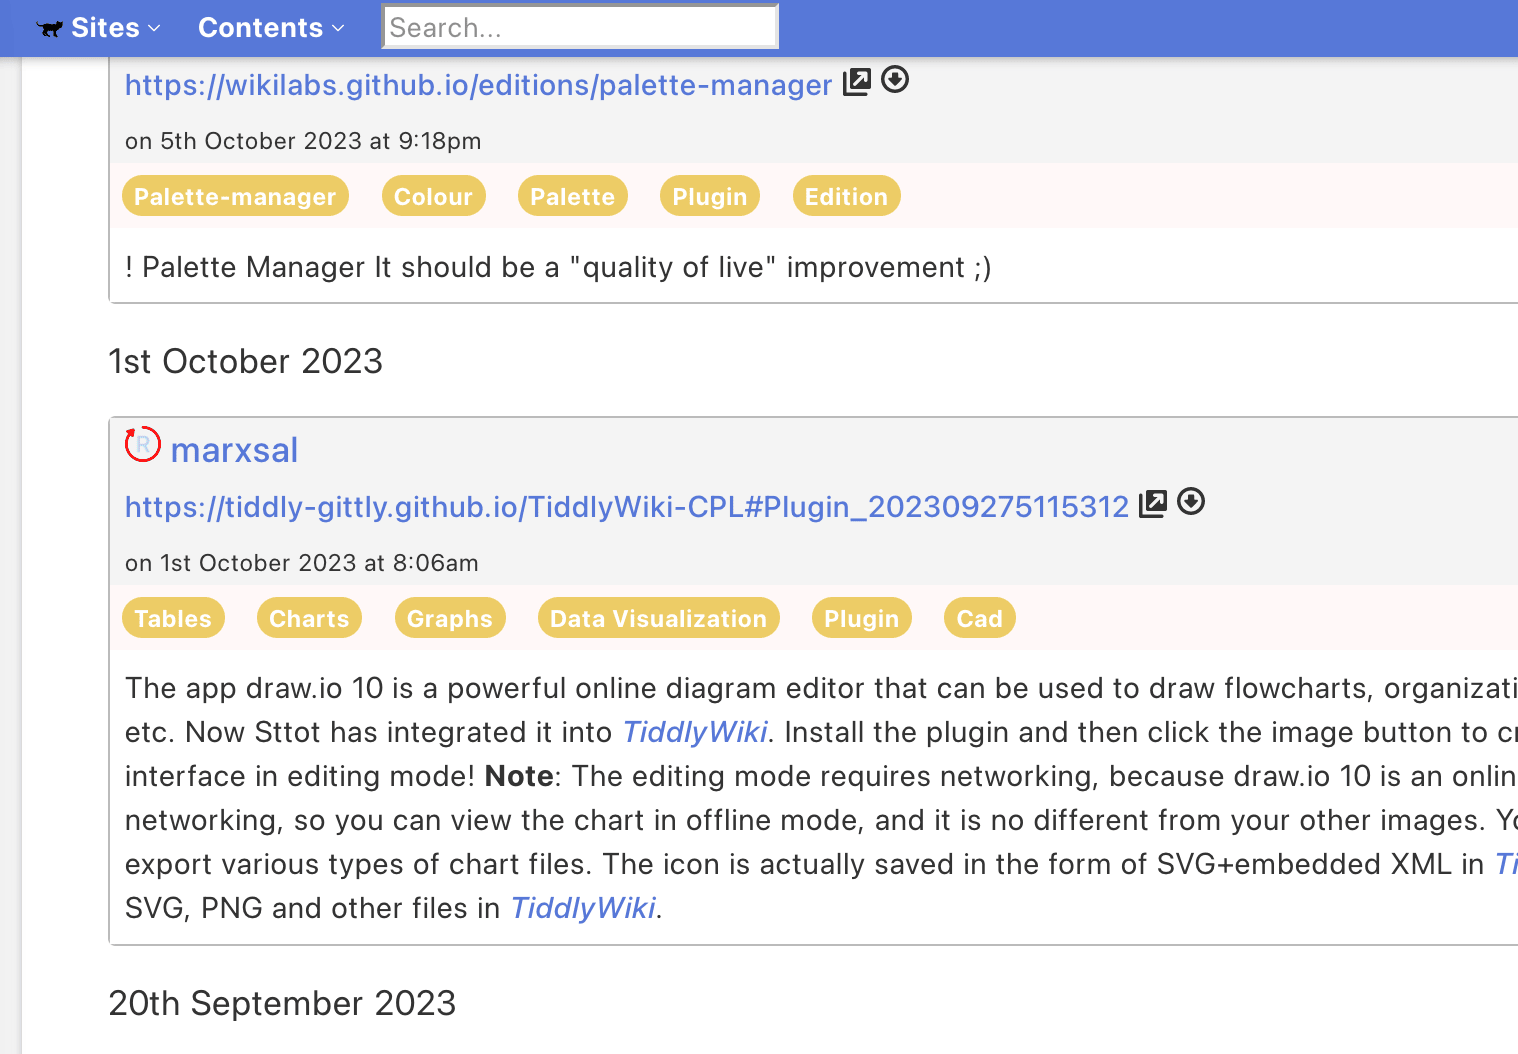This screenshot has height=1054, width=1518.
Task: Open external link icon beside palette-manager URL
Action: pyautogui.click(x=857, y=82)
